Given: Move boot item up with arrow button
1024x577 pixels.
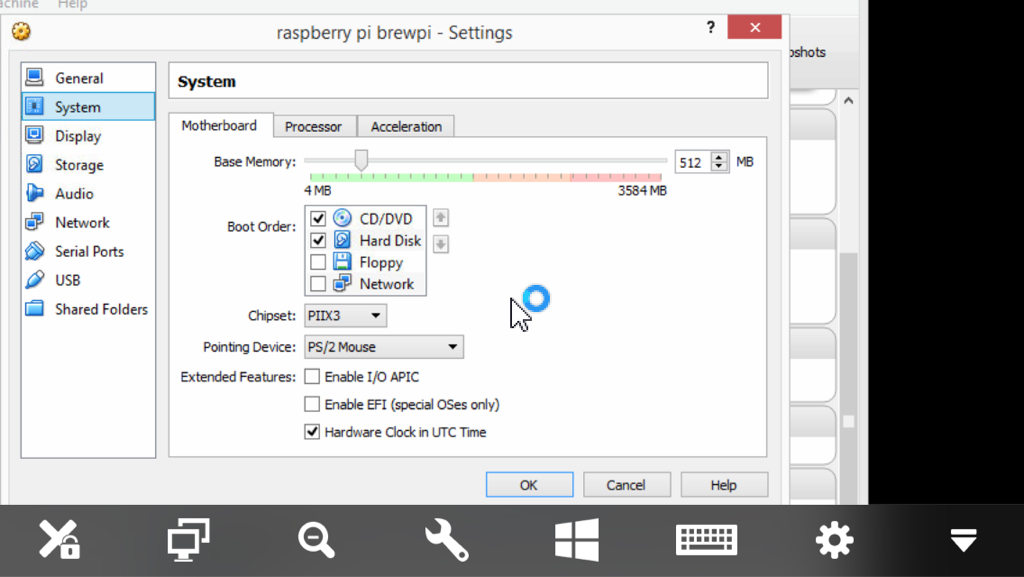Looking at the screenshot, I should click(x=441, y=217).
